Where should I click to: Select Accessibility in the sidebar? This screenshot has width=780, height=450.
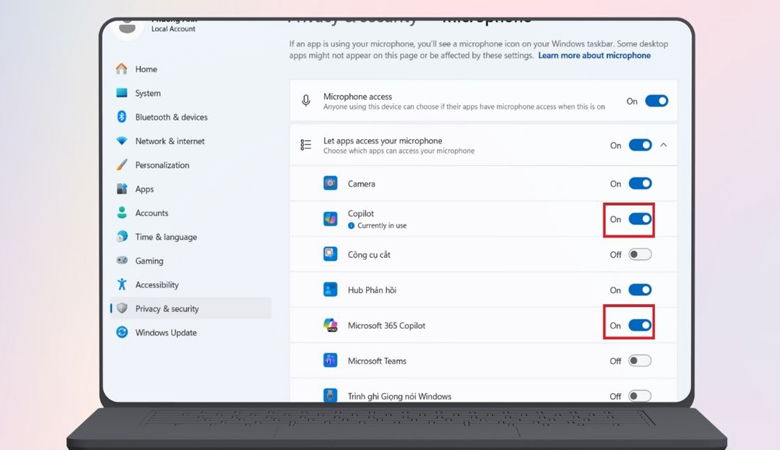point(157,285)
